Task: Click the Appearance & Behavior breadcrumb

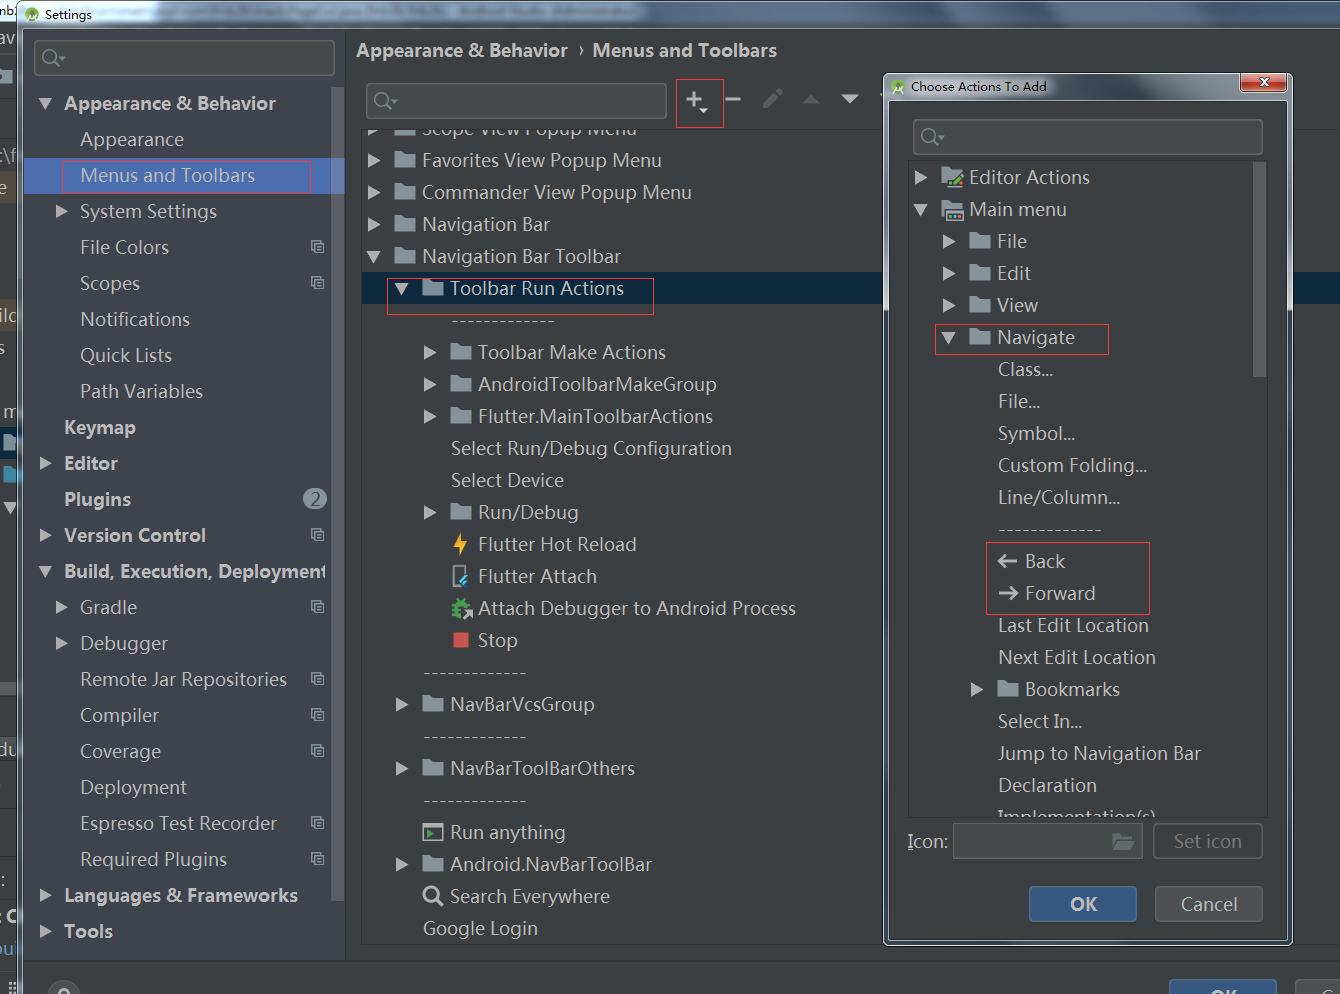Action: [462, 50]
